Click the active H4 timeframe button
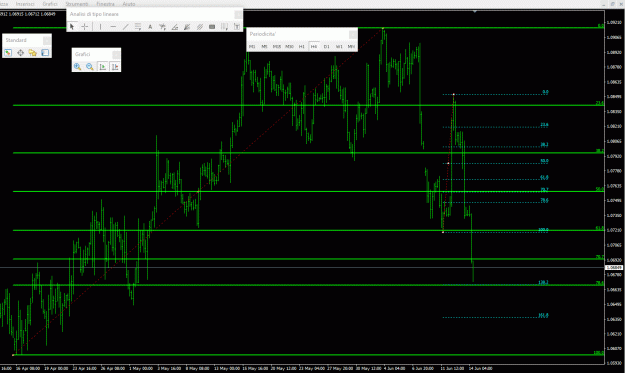The width and height of the screenshot is (625, 373). coord(314,47)
